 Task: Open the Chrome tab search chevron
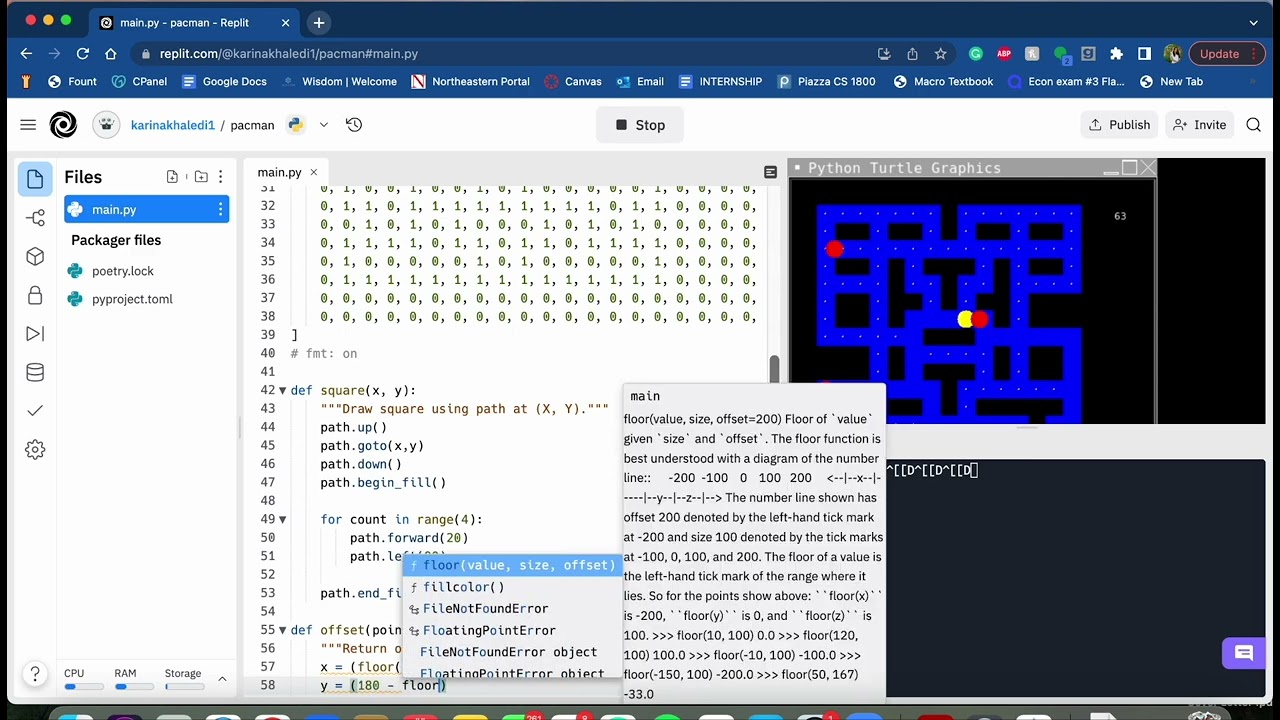point(1254,22)
